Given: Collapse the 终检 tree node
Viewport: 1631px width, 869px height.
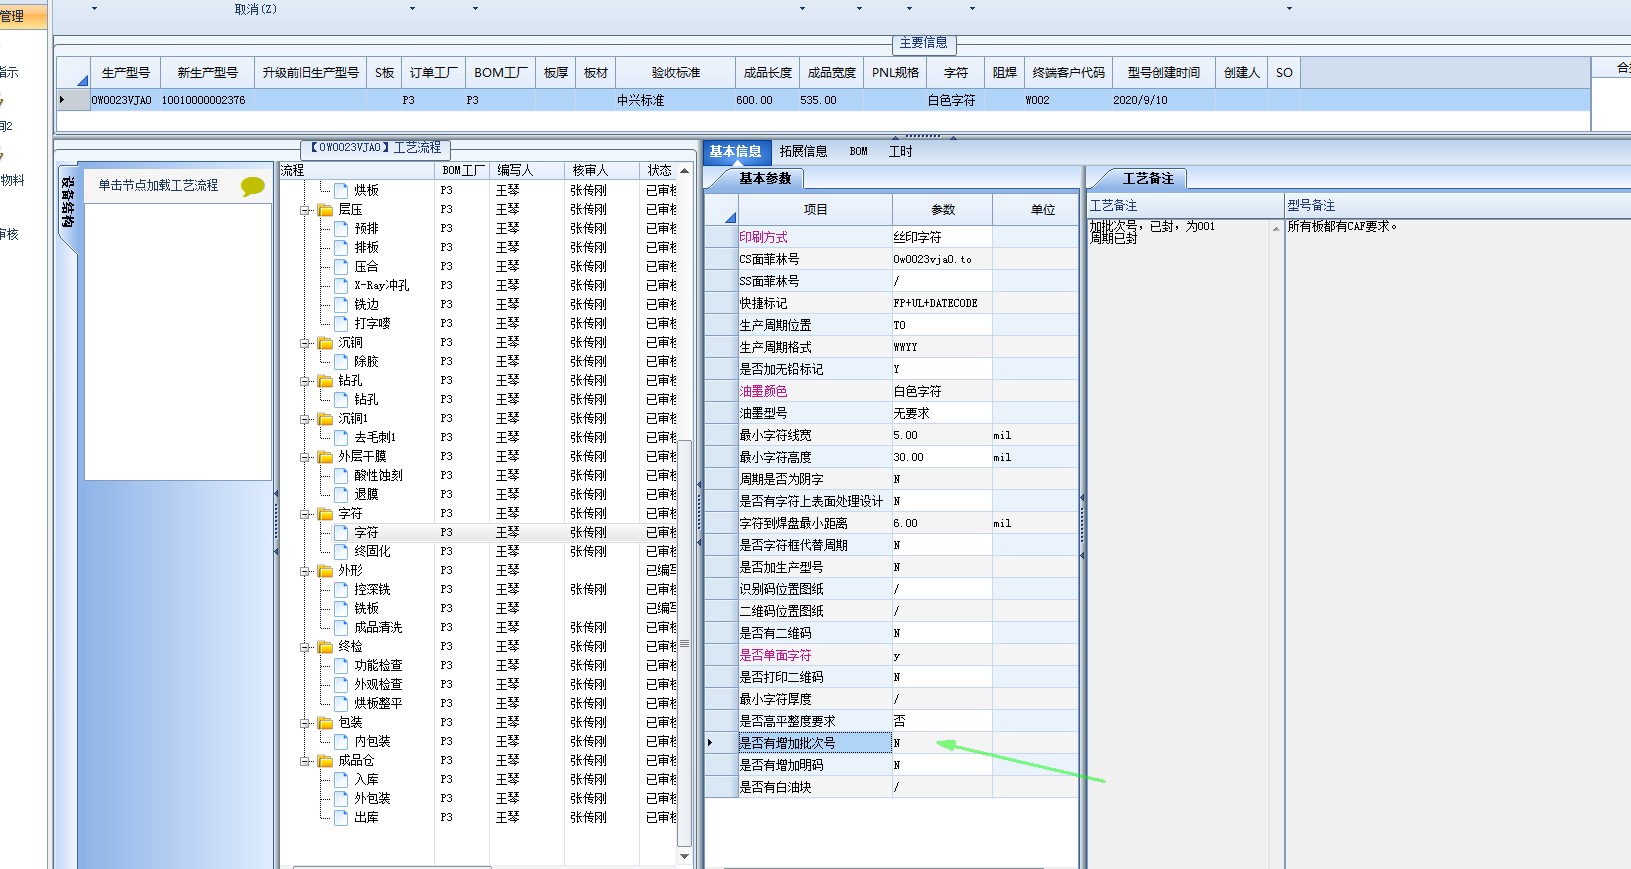Looking at the screenshot, I should pyautogui.click(x=305, y=647).
